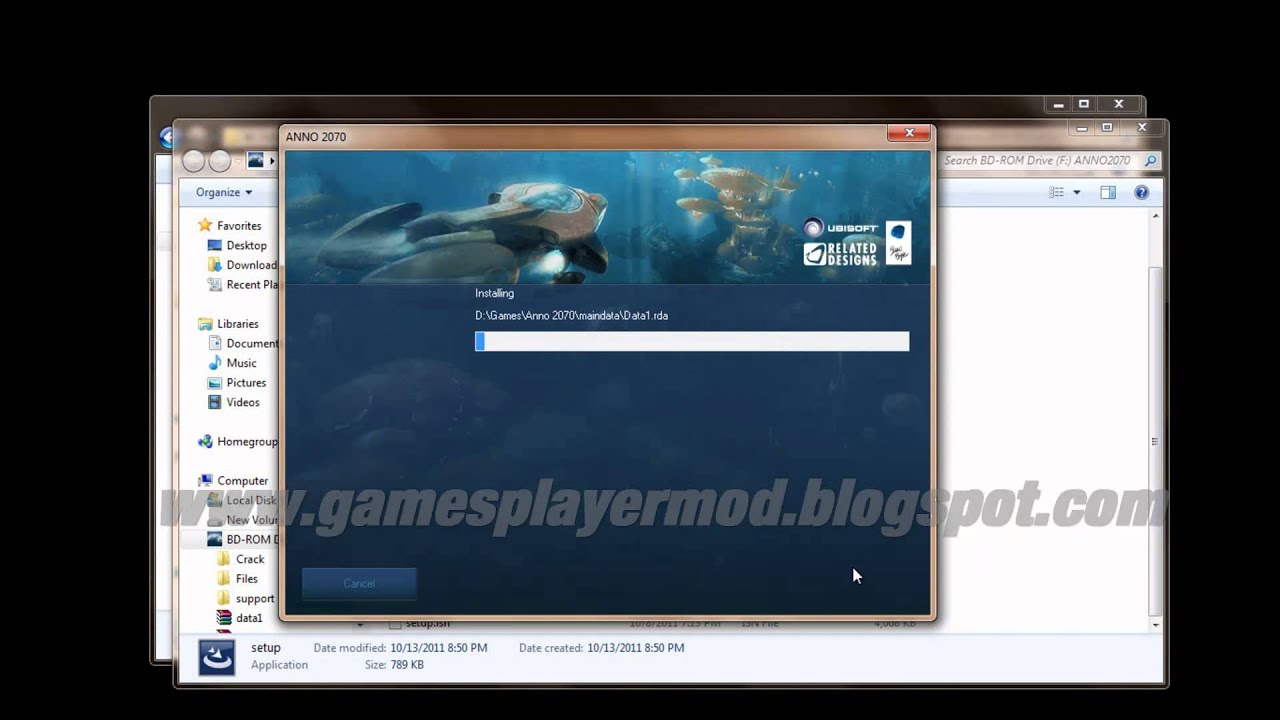Open the Videos library

click(243, 402)
